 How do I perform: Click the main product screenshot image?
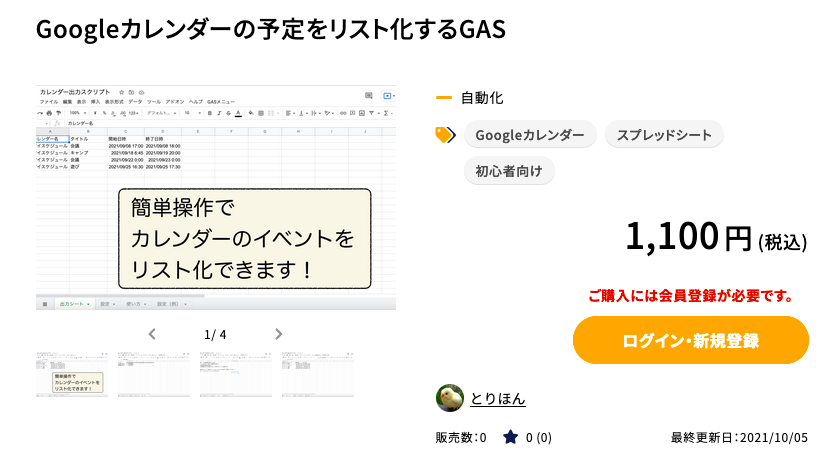coord(216,197)
